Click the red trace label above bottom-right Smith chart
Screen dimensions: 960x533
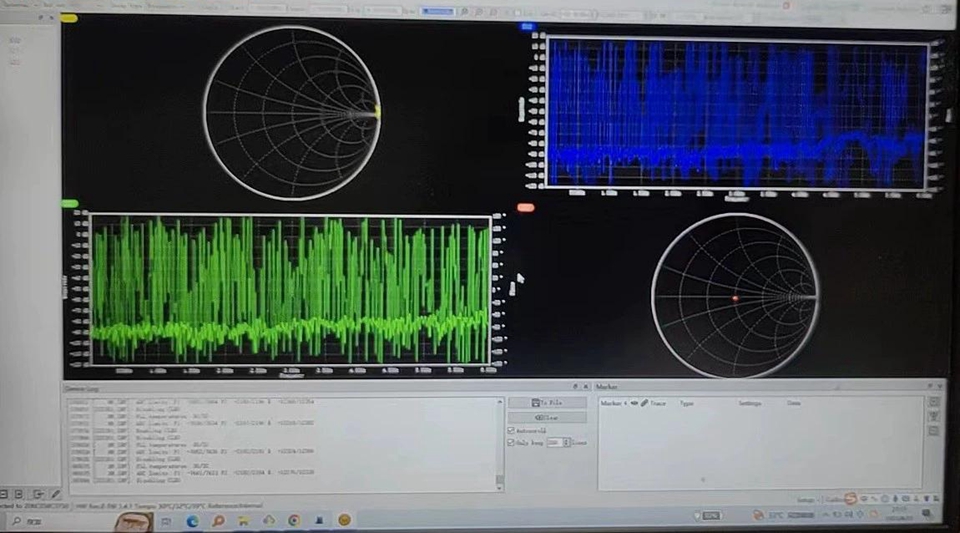(526, 207)
